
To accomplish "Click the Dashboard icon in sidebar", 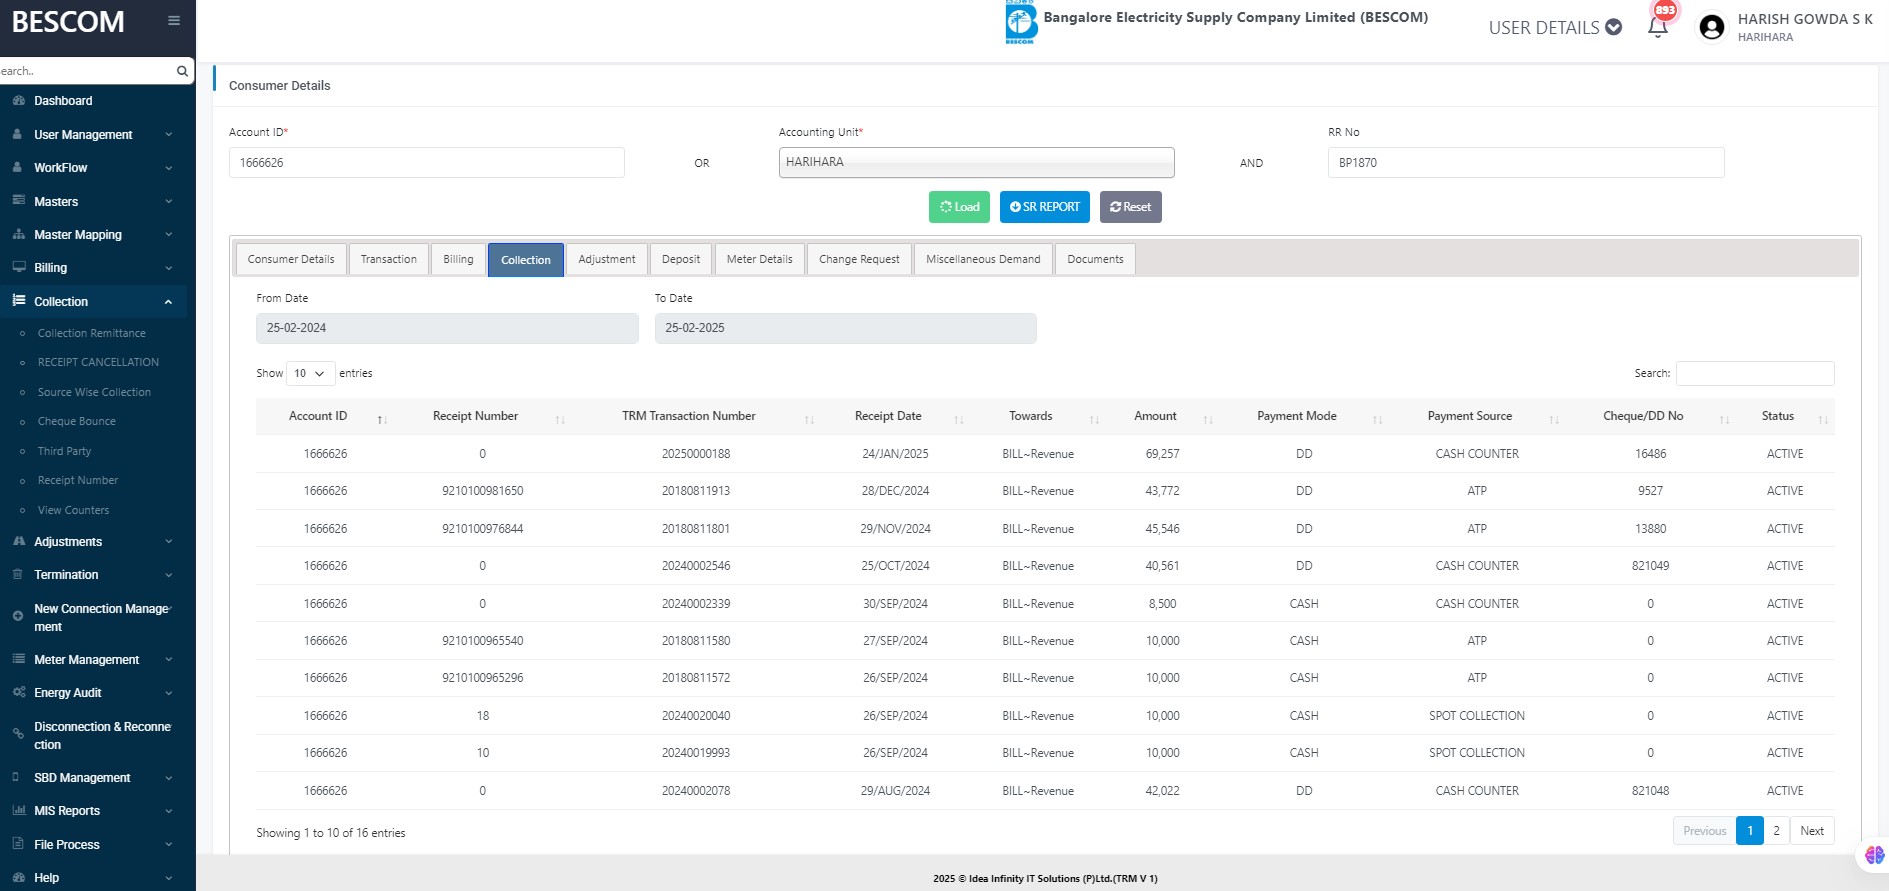I will (18, 101).
